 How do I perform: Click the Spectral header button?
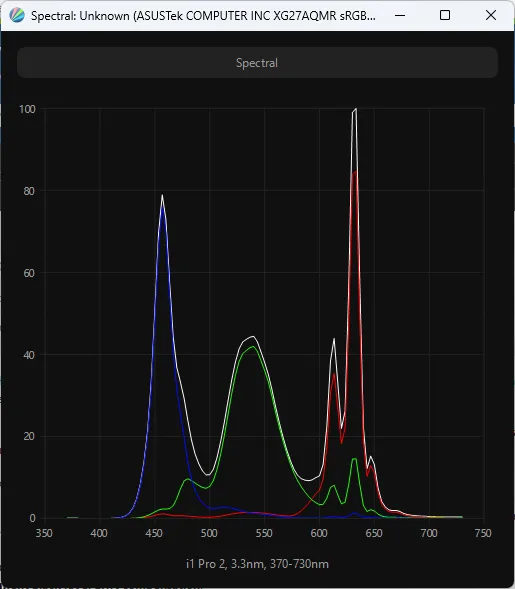point(257,63)
